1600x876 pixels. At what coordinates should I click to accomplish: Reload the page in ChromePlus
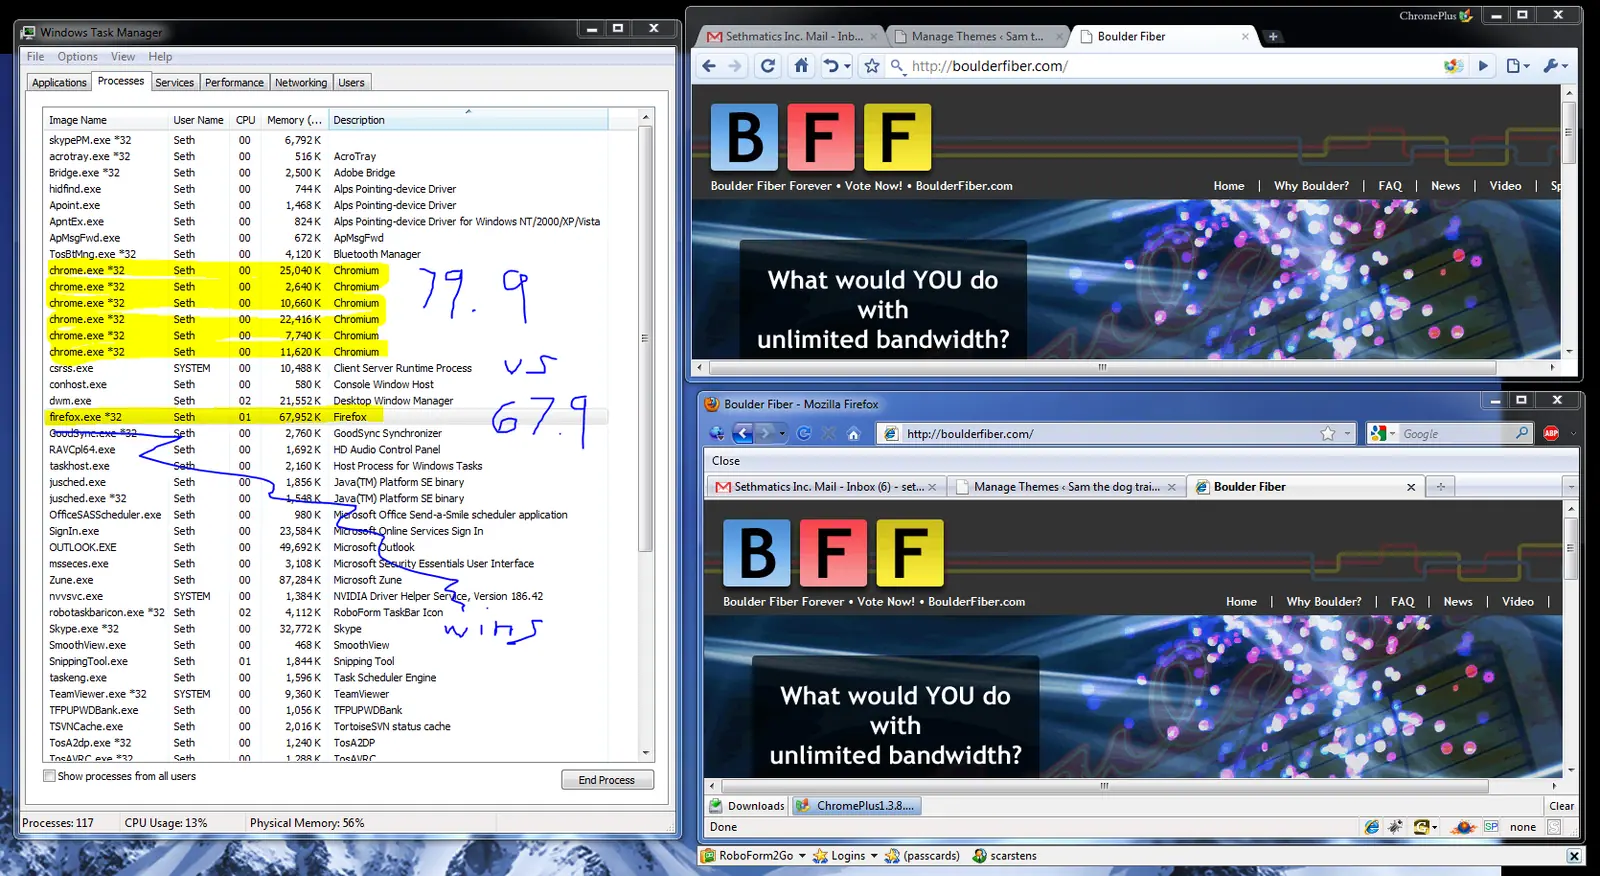768,66
